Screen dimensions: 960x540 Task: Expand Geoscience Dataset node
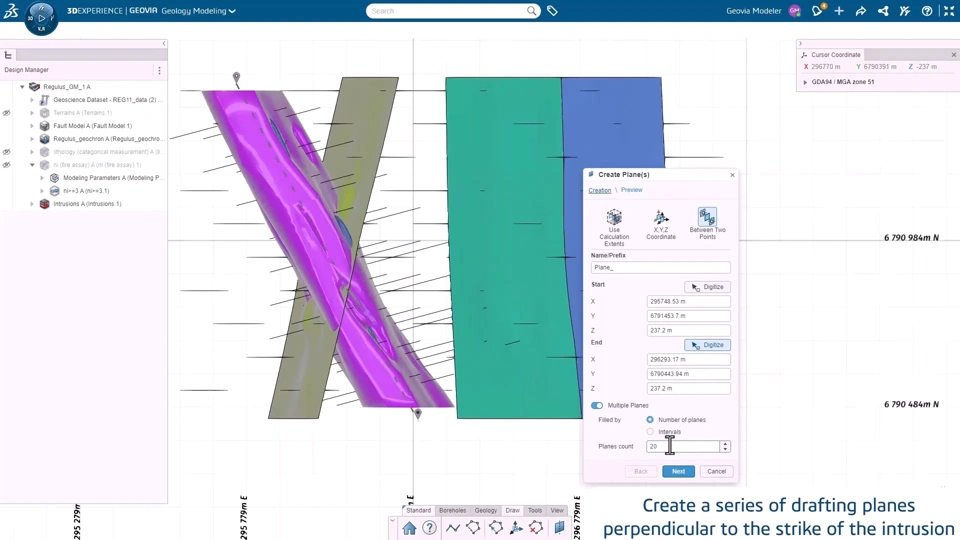coord(32,100)
